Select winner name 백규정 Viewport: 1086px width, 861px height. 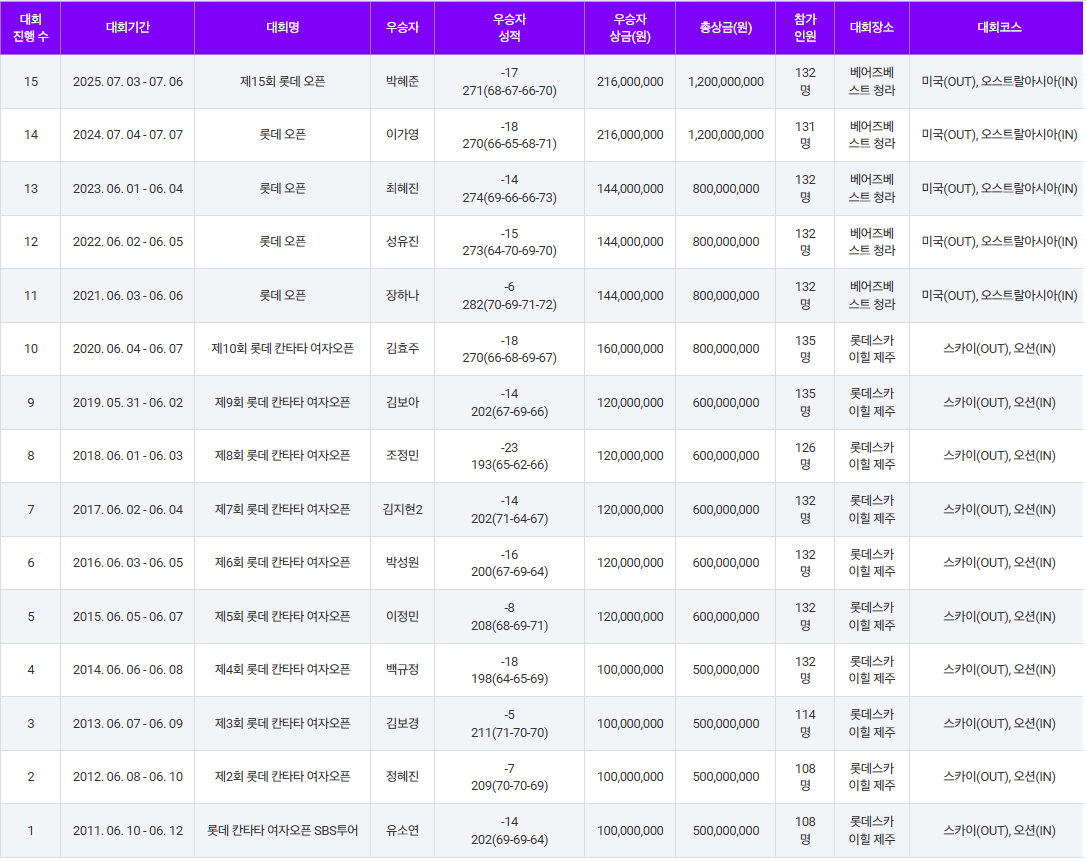402,670
